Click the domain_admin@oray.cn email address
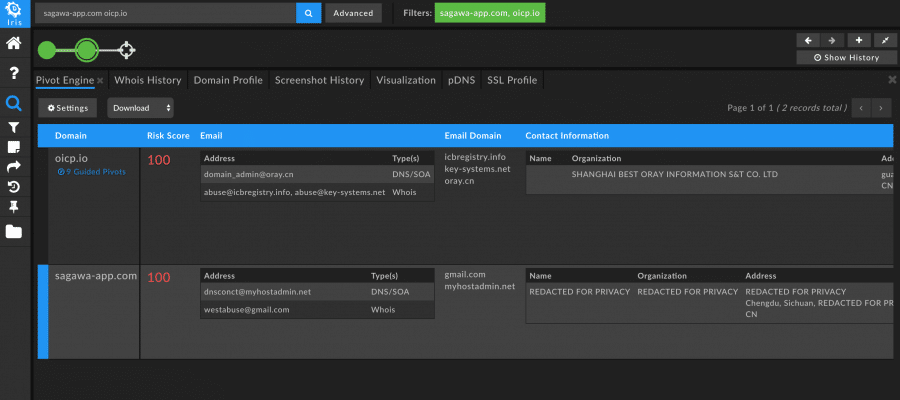900x400 pixels. 249,174
